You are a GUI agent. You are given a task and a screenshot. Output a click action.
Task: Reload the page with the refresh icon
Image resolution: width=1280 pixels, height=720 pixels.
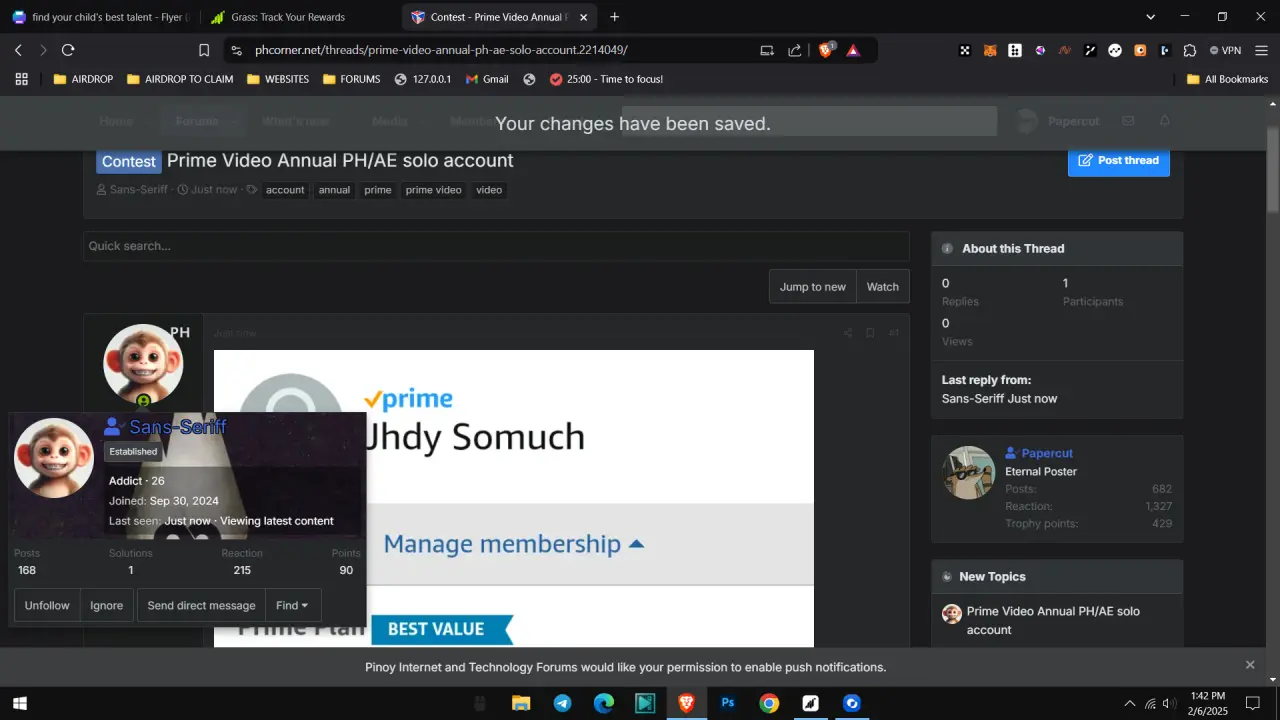[68, 50]
